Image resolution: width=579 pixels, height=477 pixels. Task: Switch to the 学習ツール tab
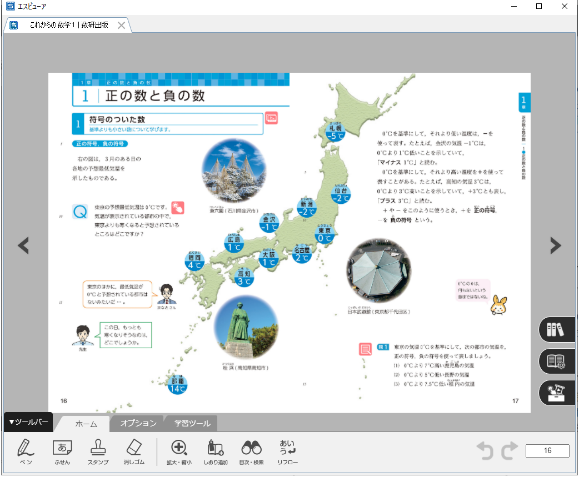(192, 423)
